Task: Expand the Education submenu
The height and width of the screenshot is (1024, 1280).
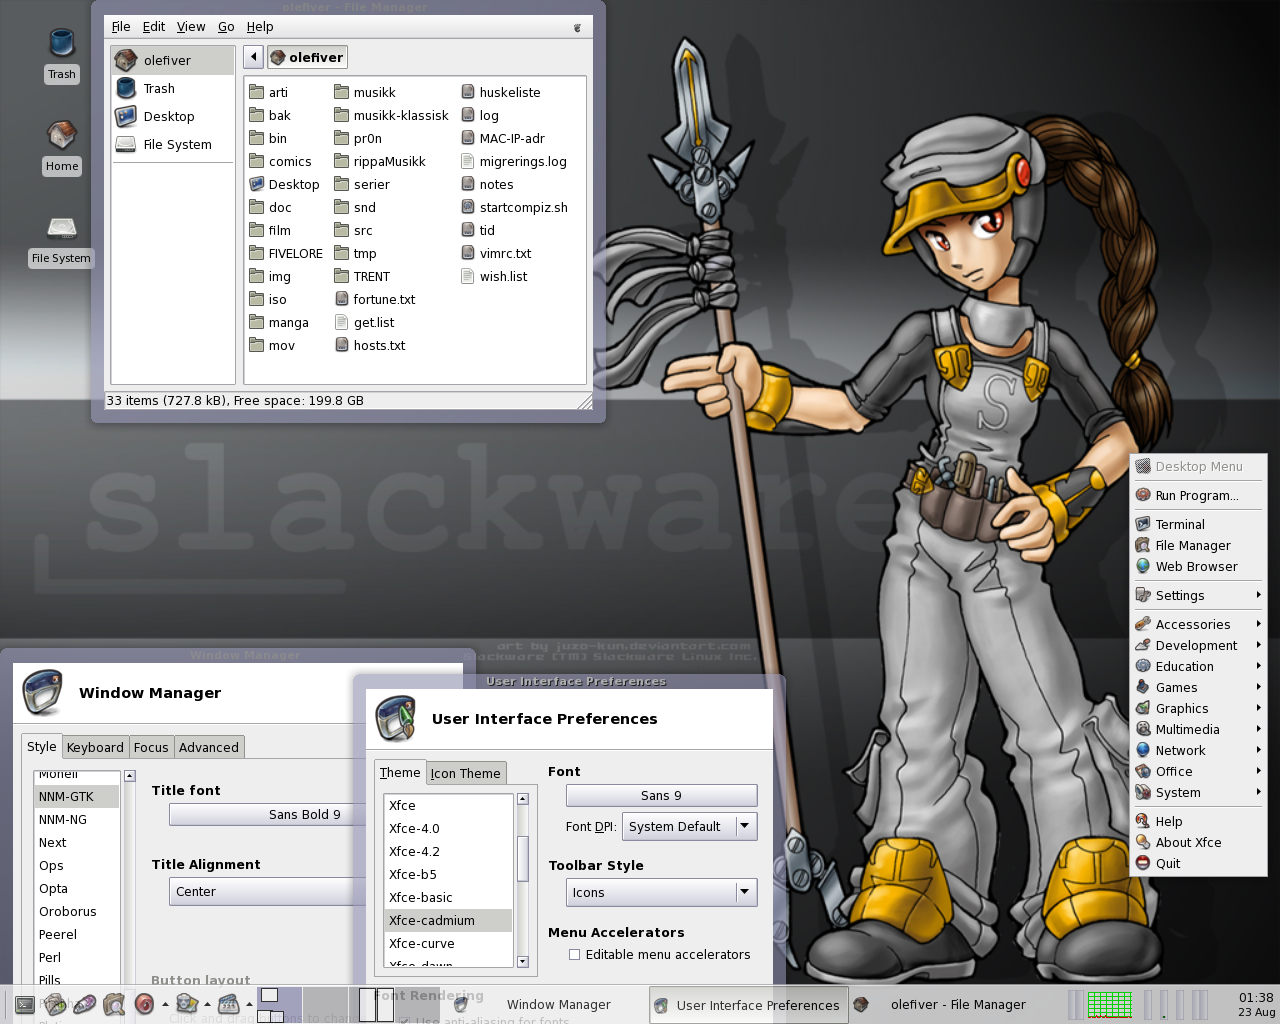Action: click(x=1198, y=666)
